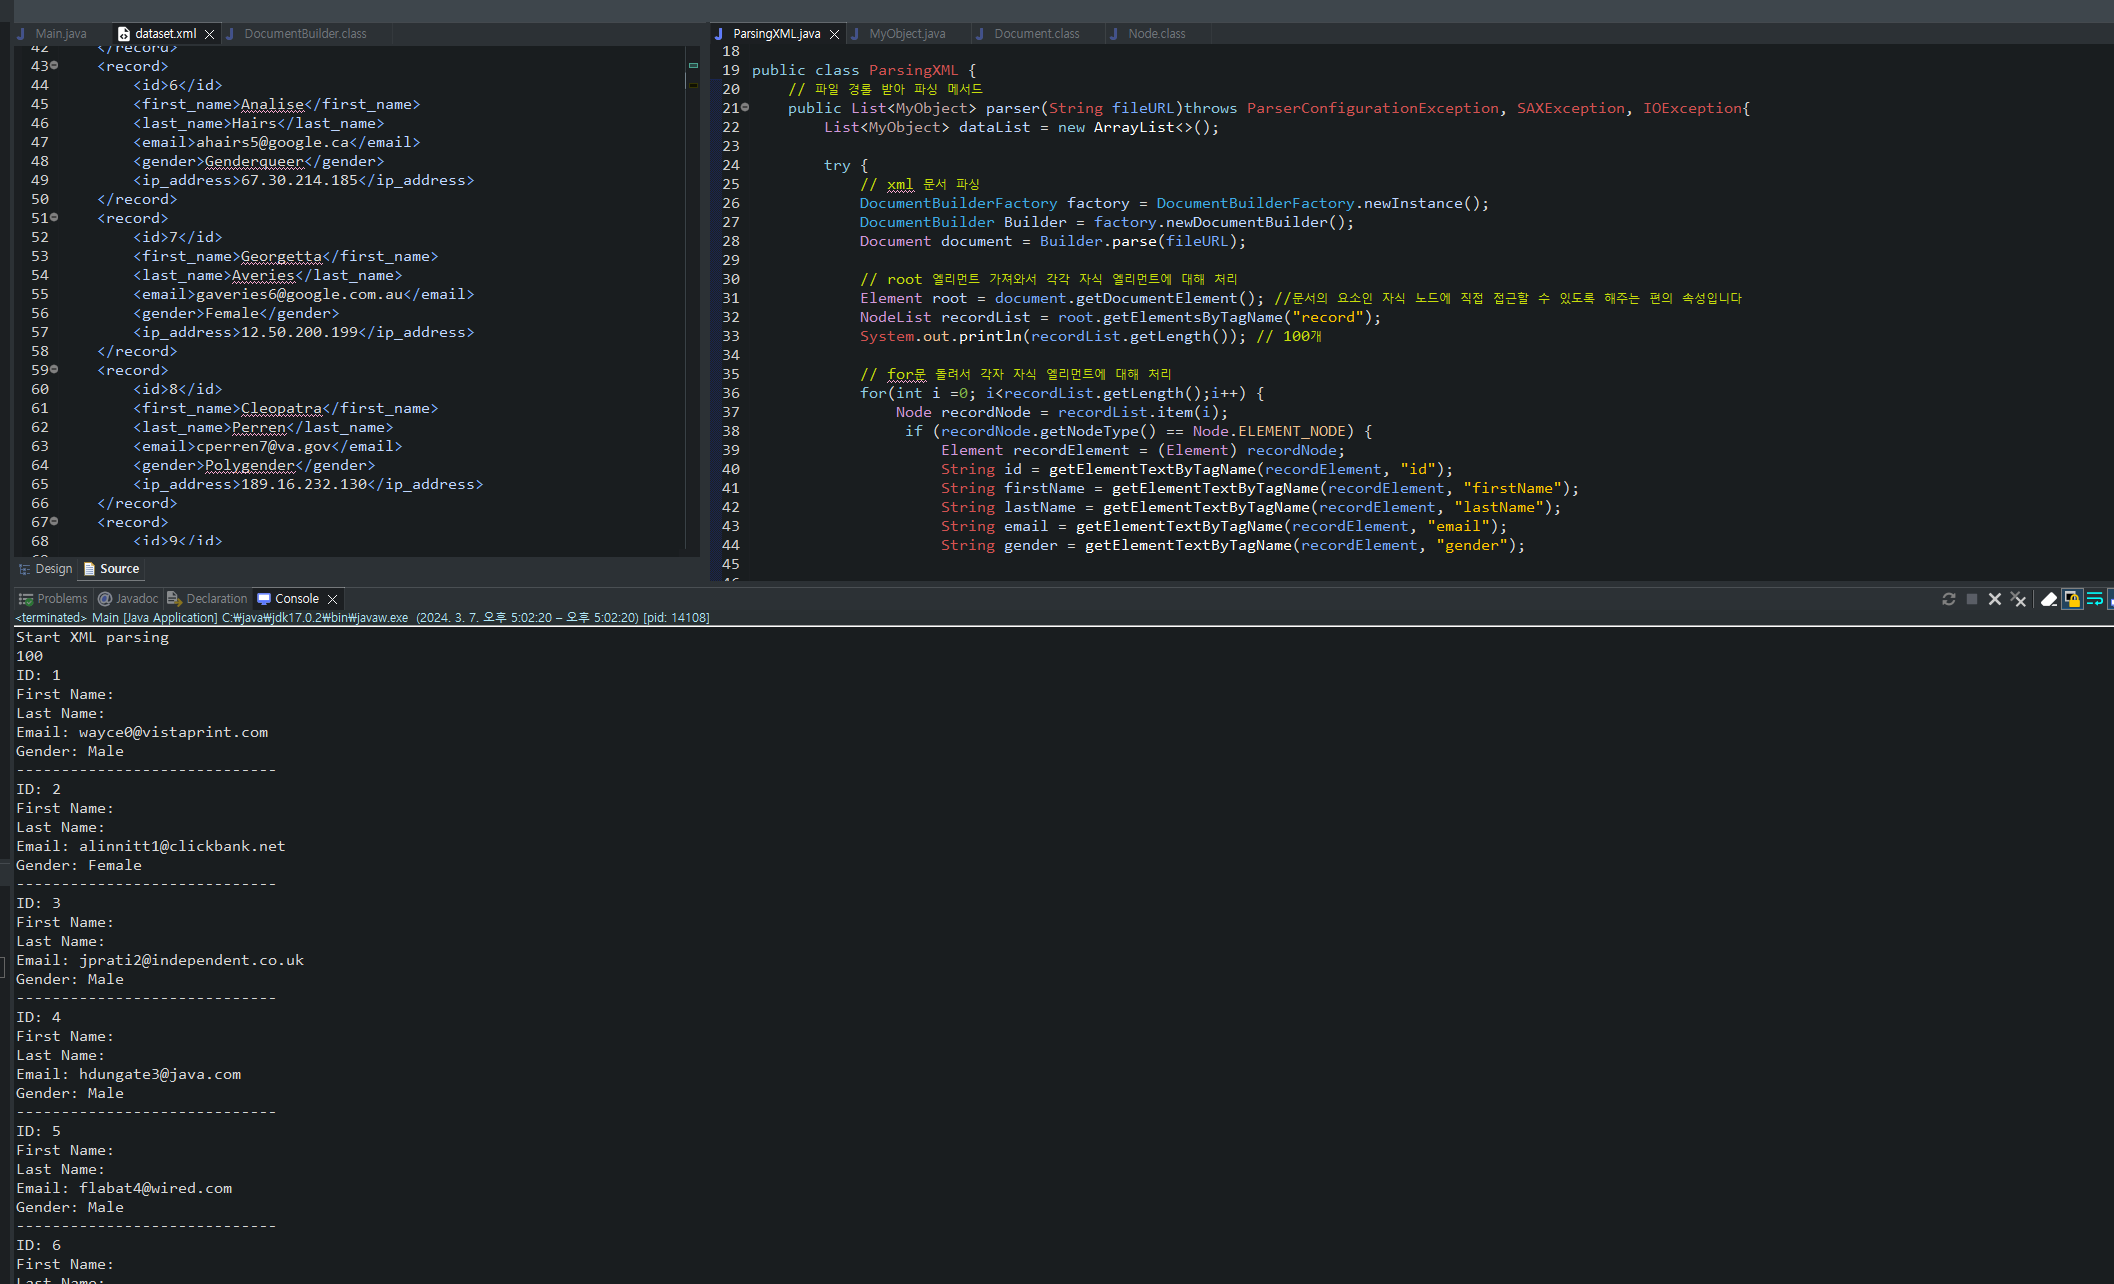The width and height of the screenshot is (2114, 1284).
Task: Toggle the Scroll Lock console button
Action: (2072, 599)
